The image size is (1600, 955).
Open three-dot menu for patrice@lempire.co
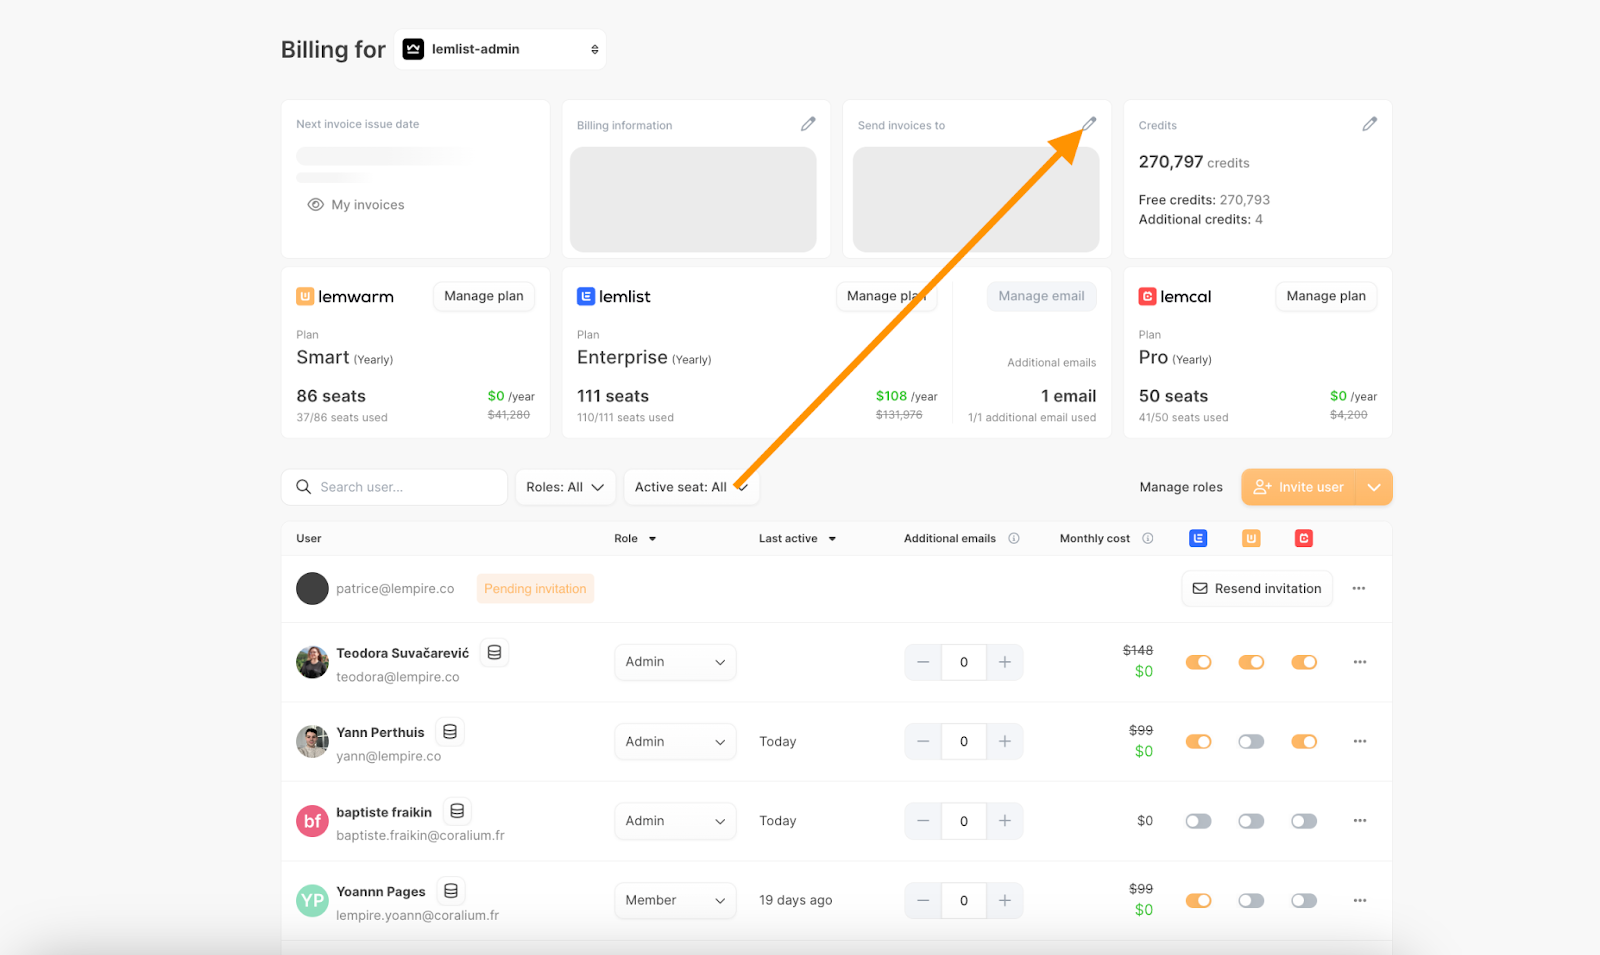[1358, 589]
